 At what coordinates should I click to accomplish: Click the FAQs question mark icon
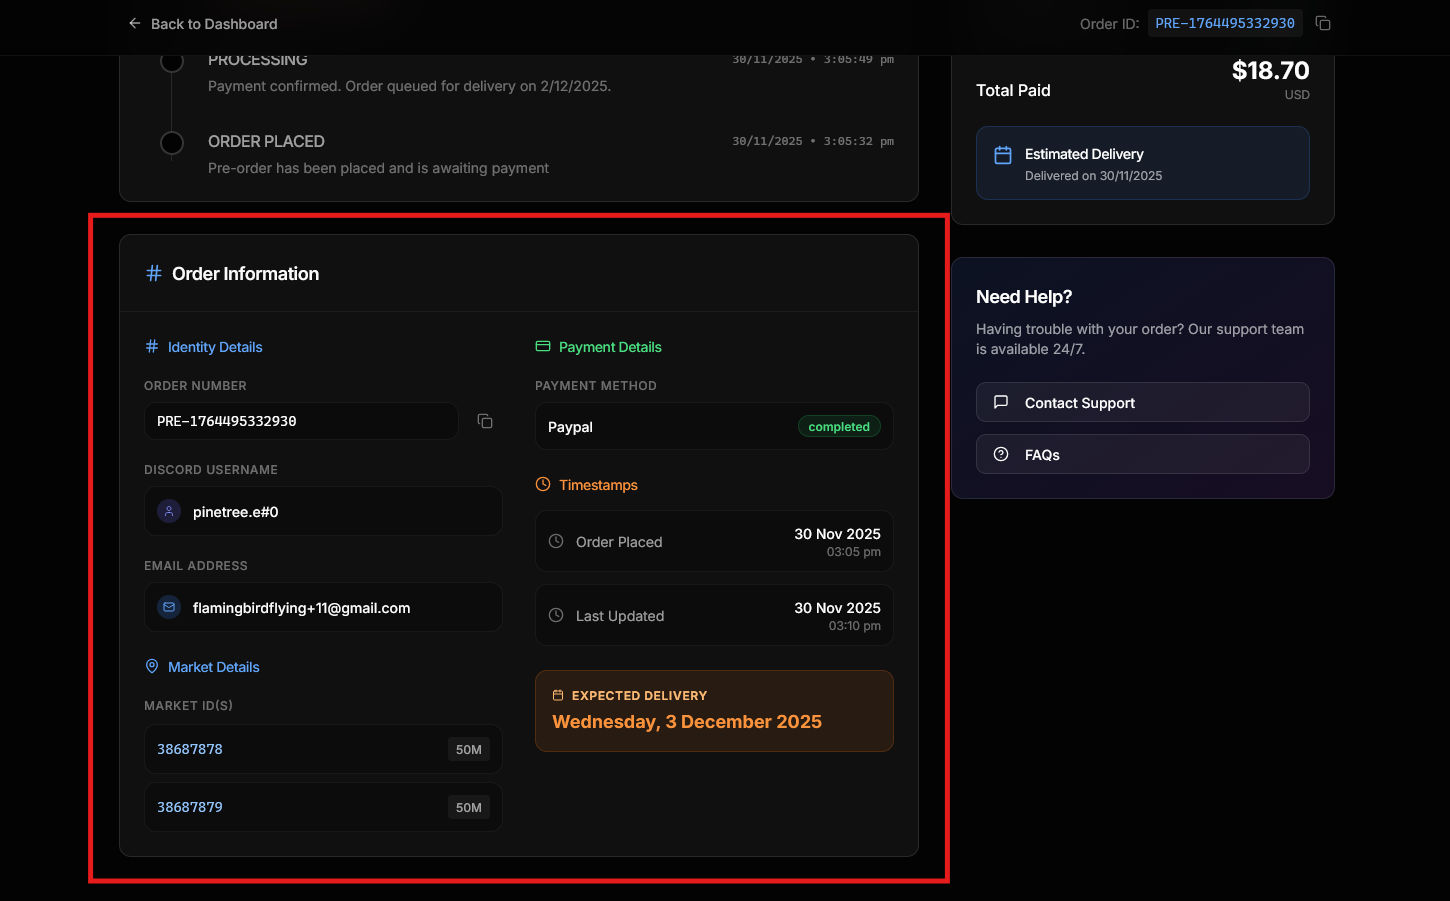(x=1001, y=454)
